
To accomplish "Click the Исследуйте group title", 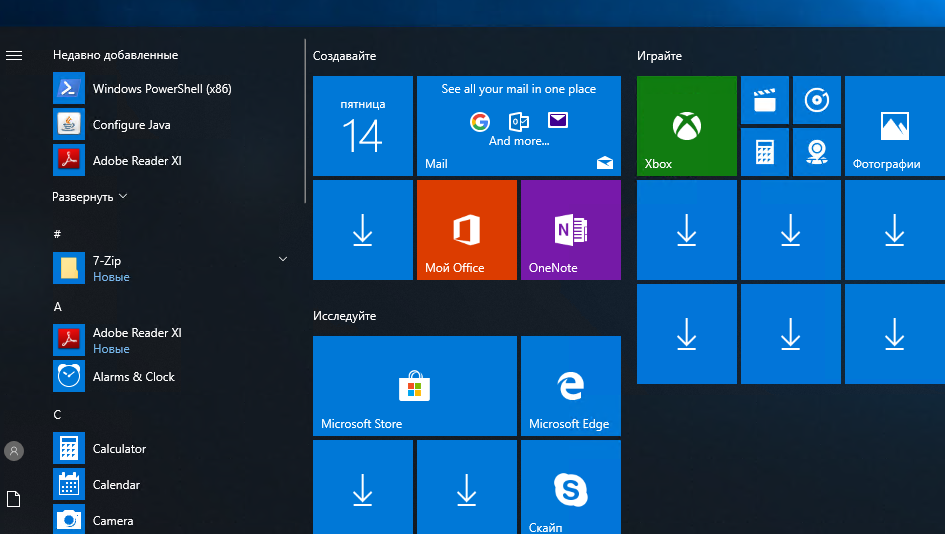I will point(344,316).
